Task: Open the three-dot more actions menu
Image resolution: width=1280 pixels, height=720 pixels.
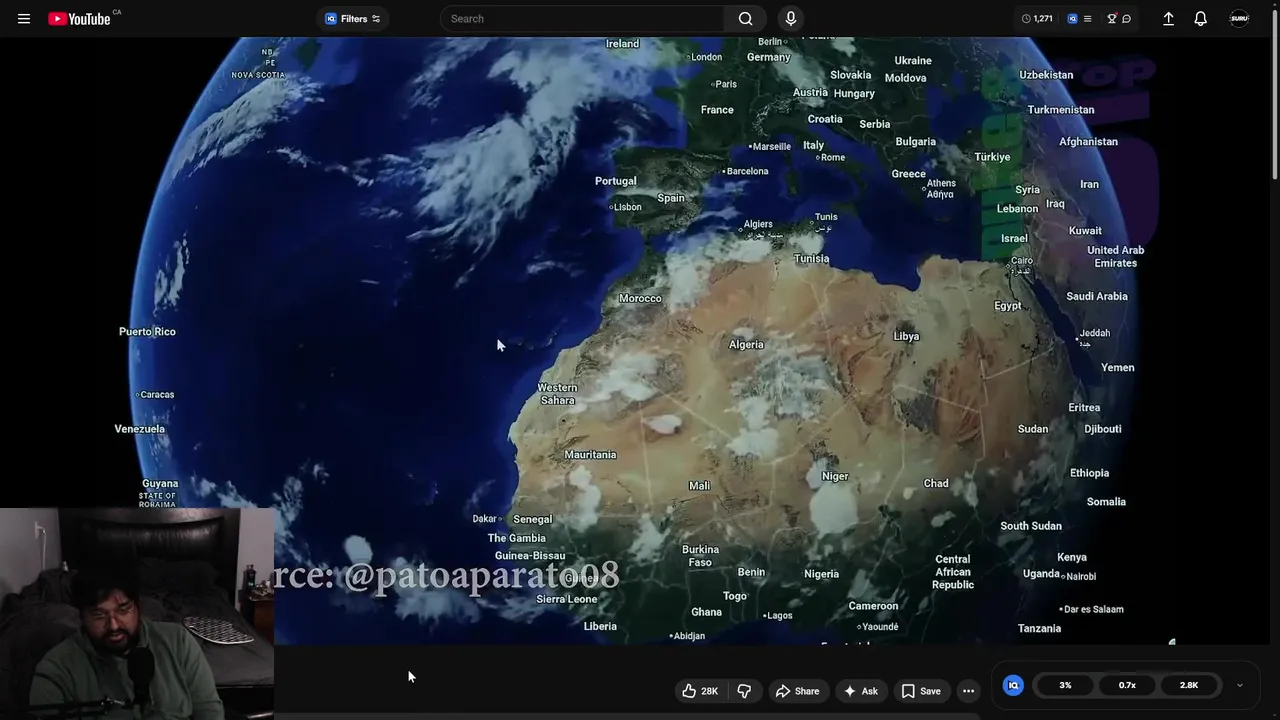Action: (968, 691)
